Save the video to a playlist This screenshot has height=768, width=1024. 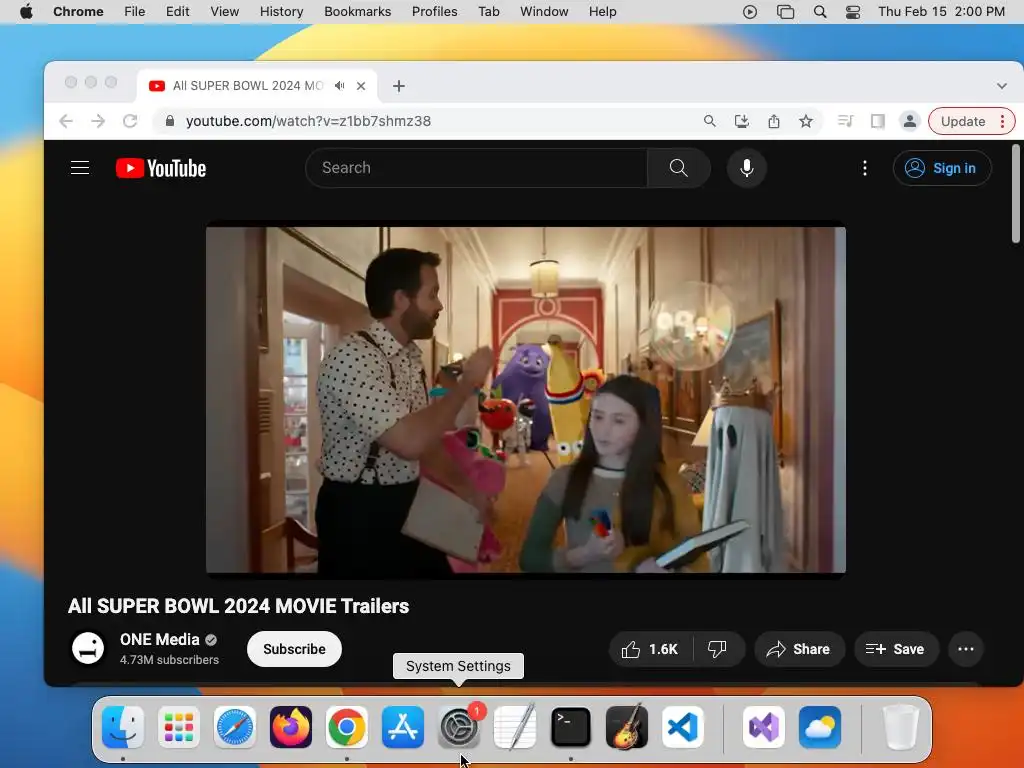point(895,649)
